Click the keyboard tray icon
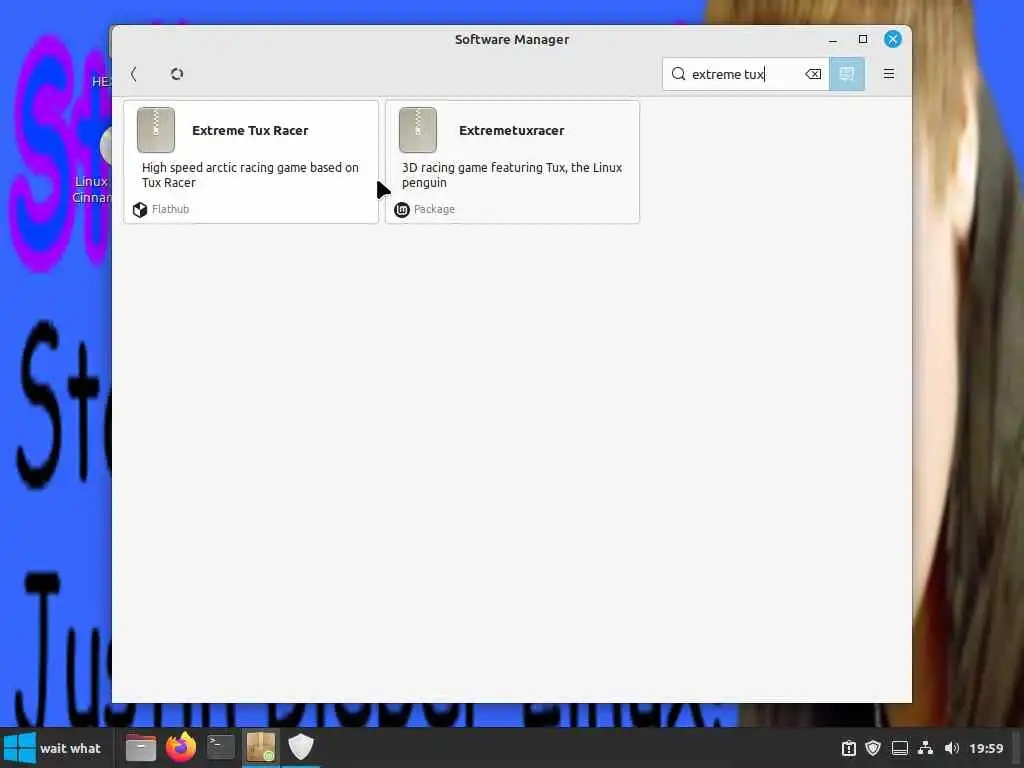The image size is (1024, 768). click(x=900, y=748)
